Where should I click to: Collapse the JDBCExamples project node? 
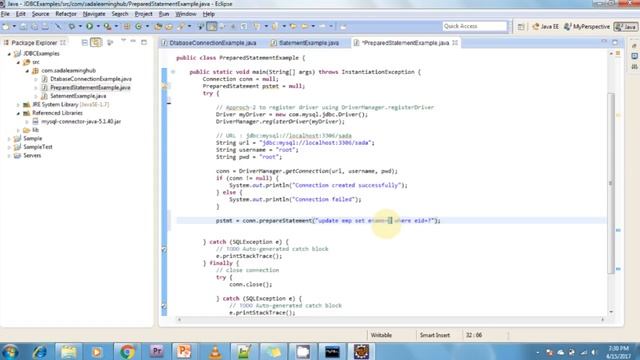click(x=9, y=54)
